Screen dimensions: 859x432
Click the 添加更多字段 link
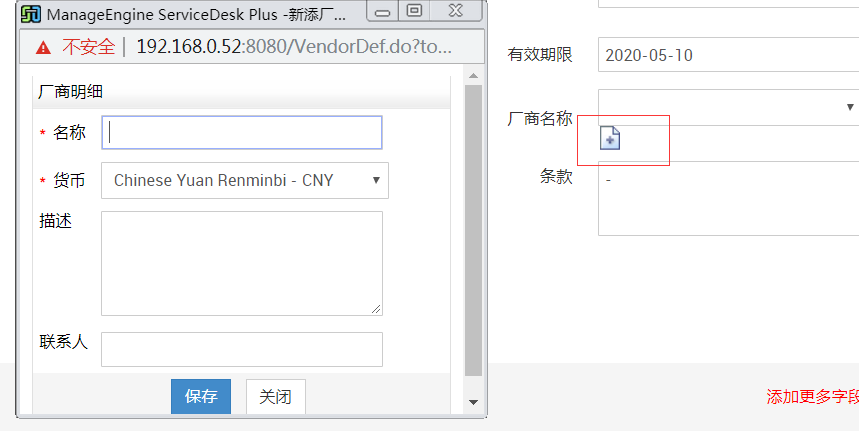coord(812,397)
